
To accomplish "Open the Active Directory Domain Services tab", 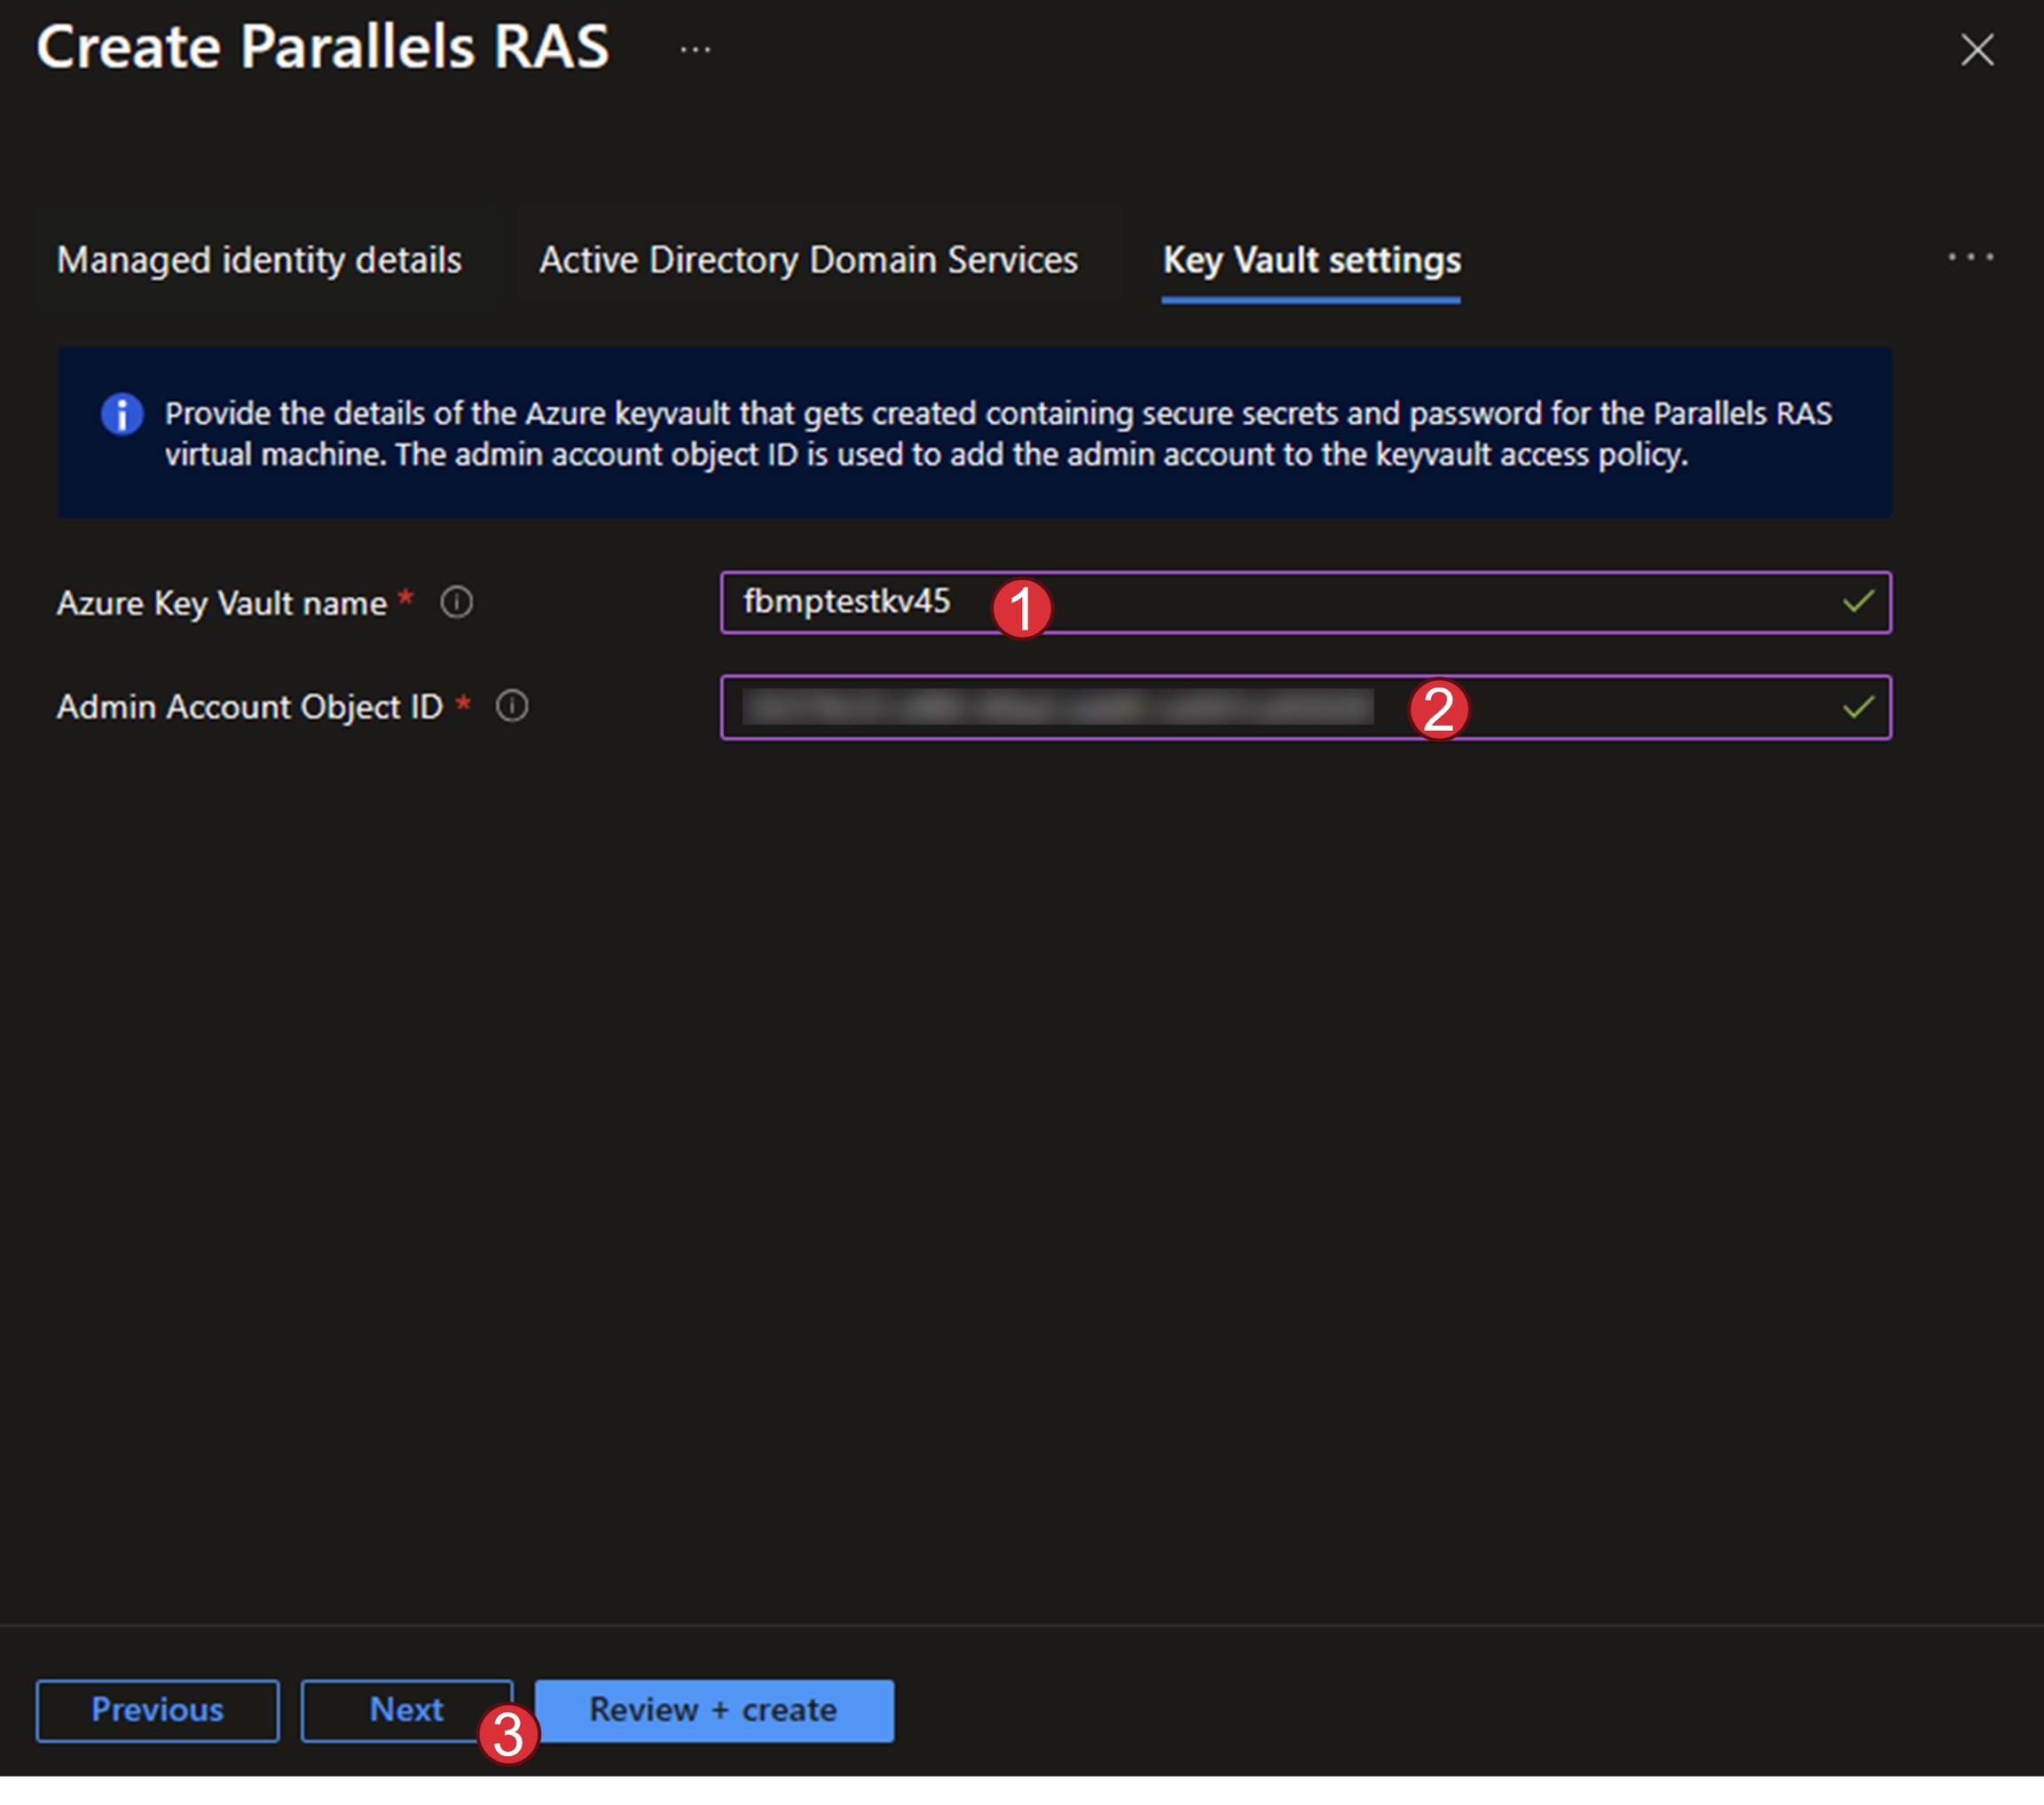I will [x=808, y=260].
